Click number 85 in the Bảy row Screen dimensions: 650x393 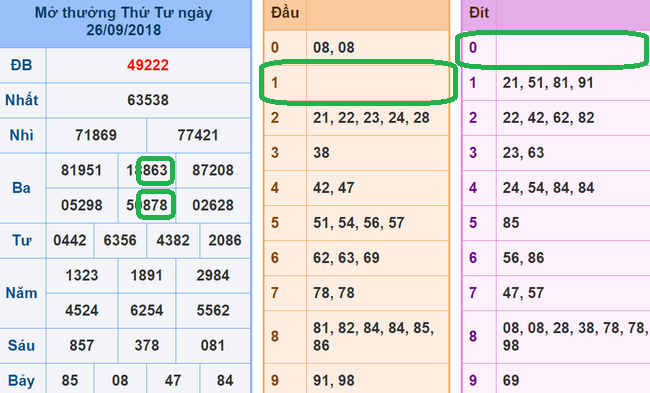[70, 381]
